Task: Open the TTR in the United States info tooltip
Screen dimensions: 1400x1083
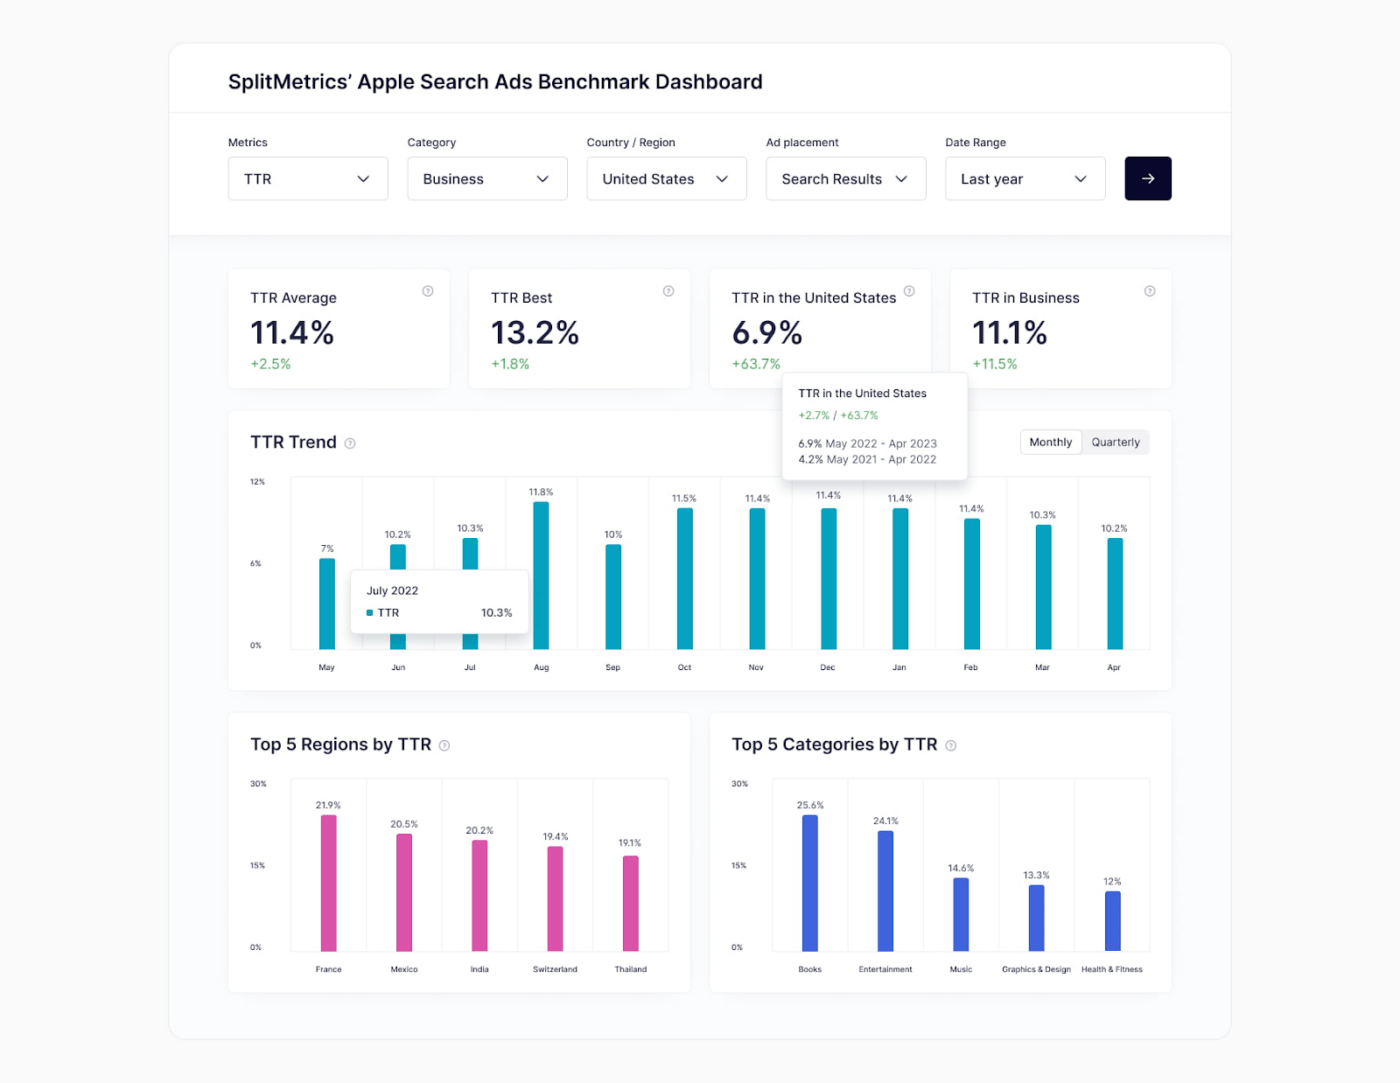Action: click(909, 291)
